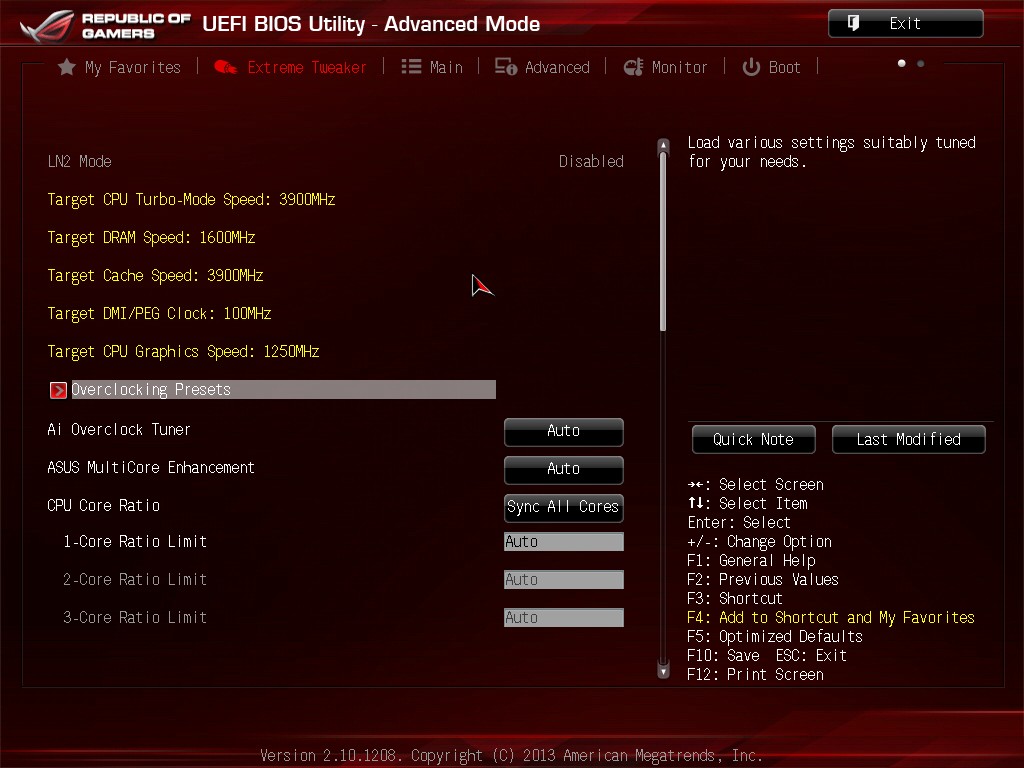Screen dimensions: 1024x768
Task: Open Quick Note
Action: coord(753,440)
